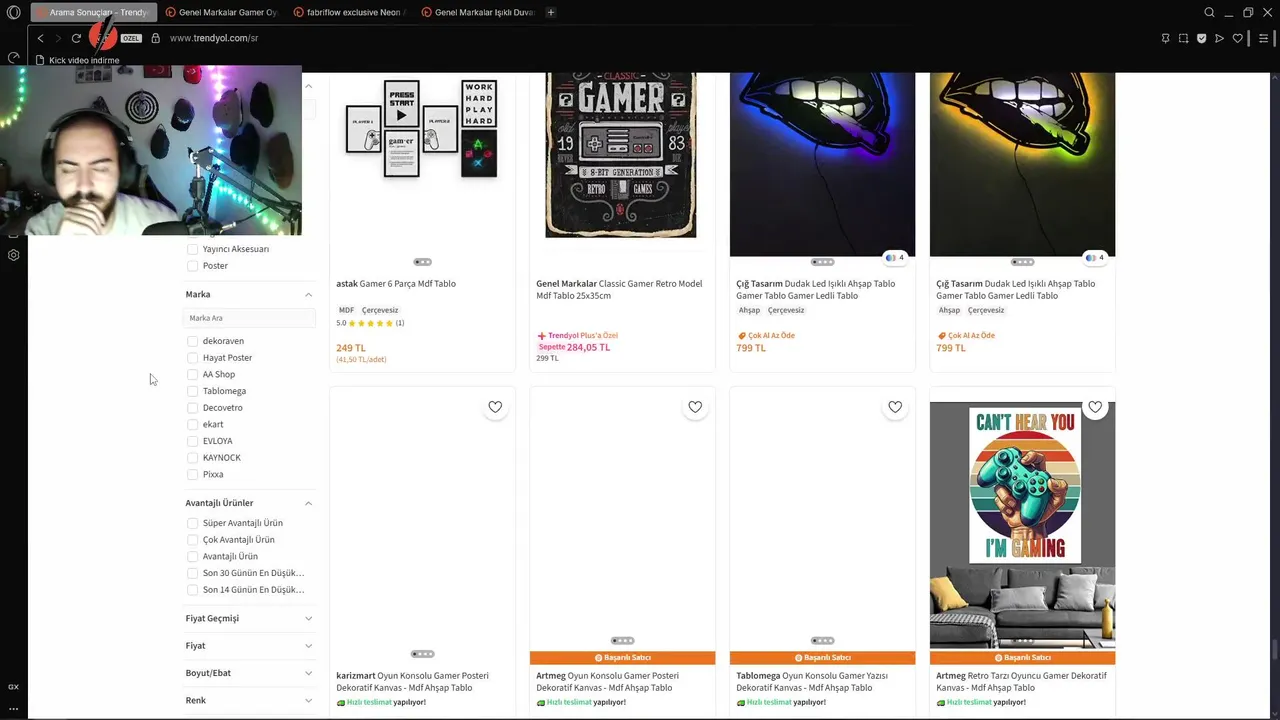This screenshot has height=720, width=1280.
Task: Click the www.trendyol.com address bar
Action: 214,38
